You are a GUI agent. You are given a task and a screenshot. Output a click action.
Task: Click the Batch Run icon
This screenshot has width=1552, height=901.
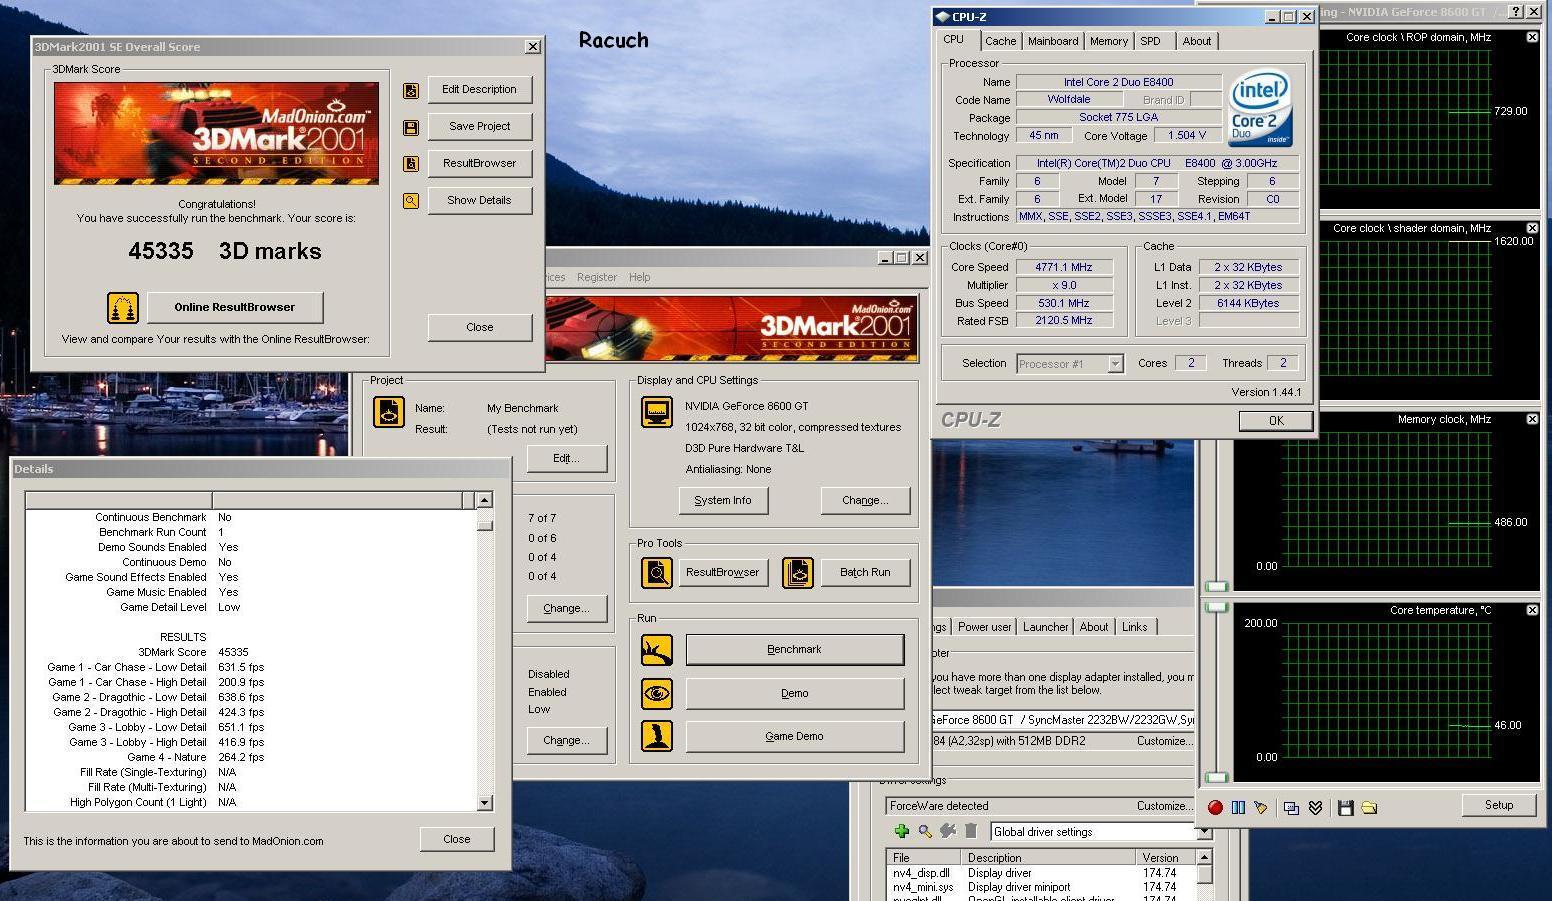[x=798, y=573]
